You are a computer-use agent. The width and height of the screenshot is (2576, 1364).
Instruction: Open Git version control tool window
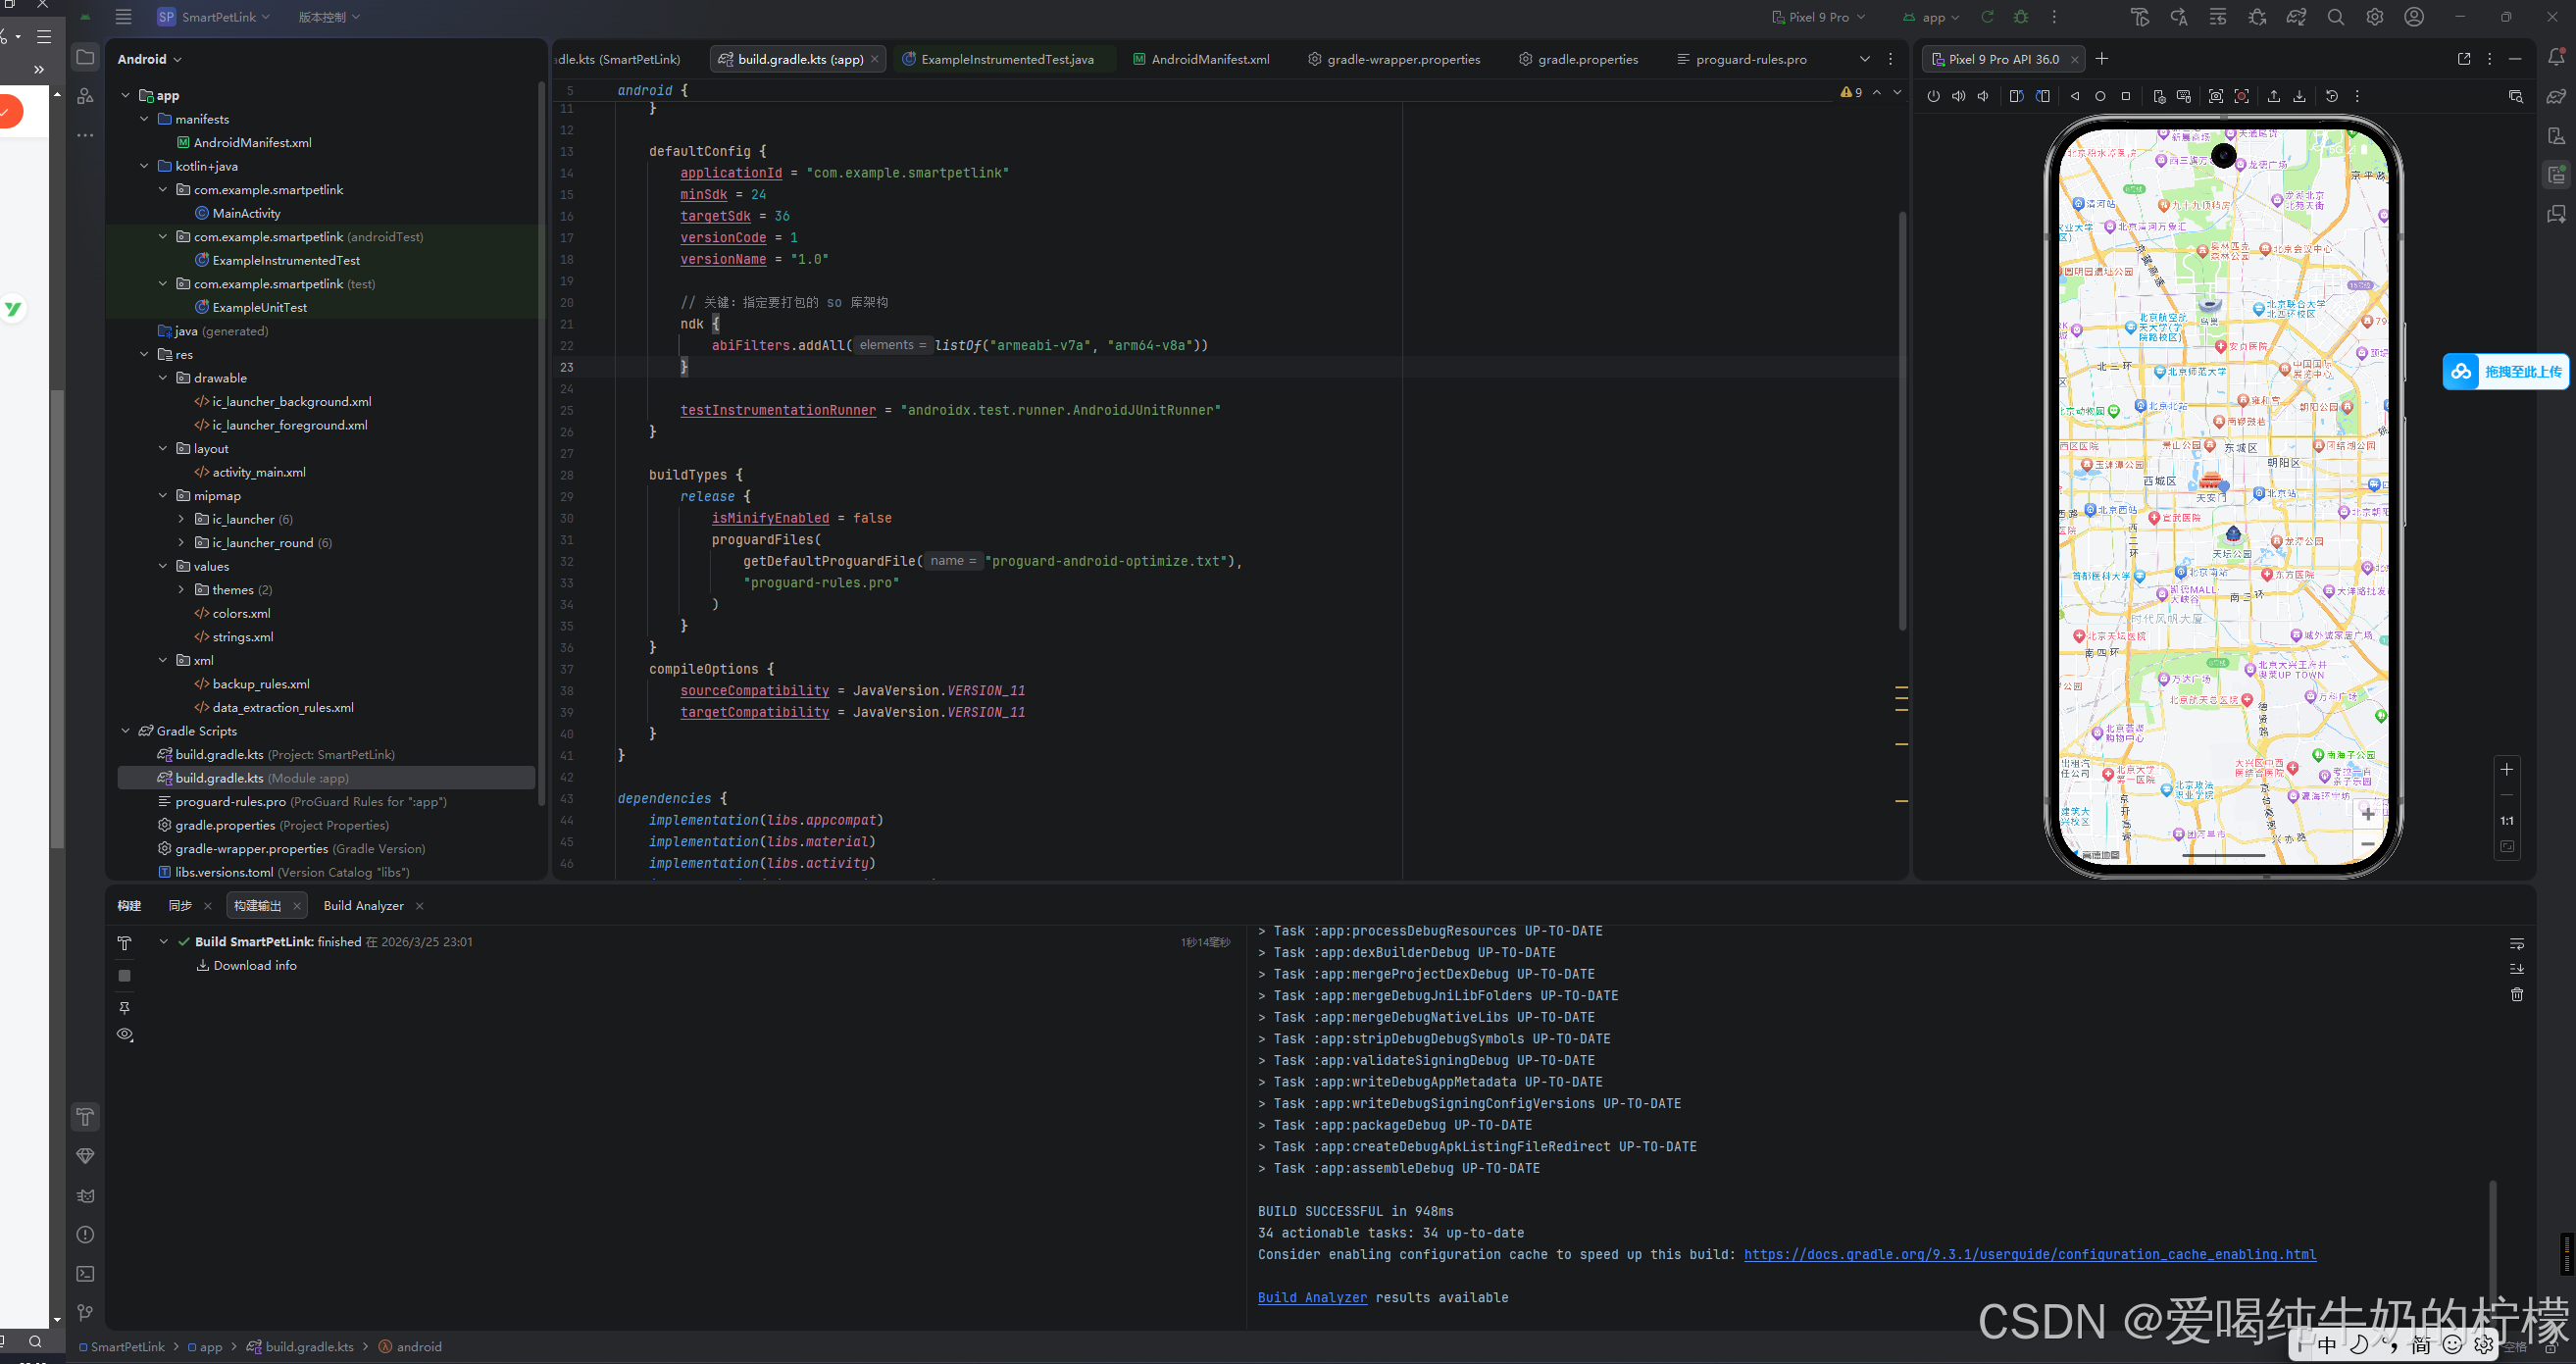(86, 1313)
